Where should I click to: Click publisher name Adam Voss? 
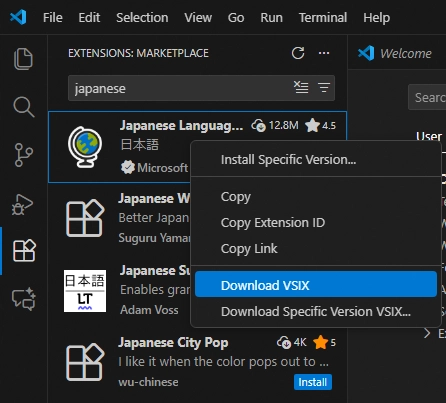pos(149,310)
